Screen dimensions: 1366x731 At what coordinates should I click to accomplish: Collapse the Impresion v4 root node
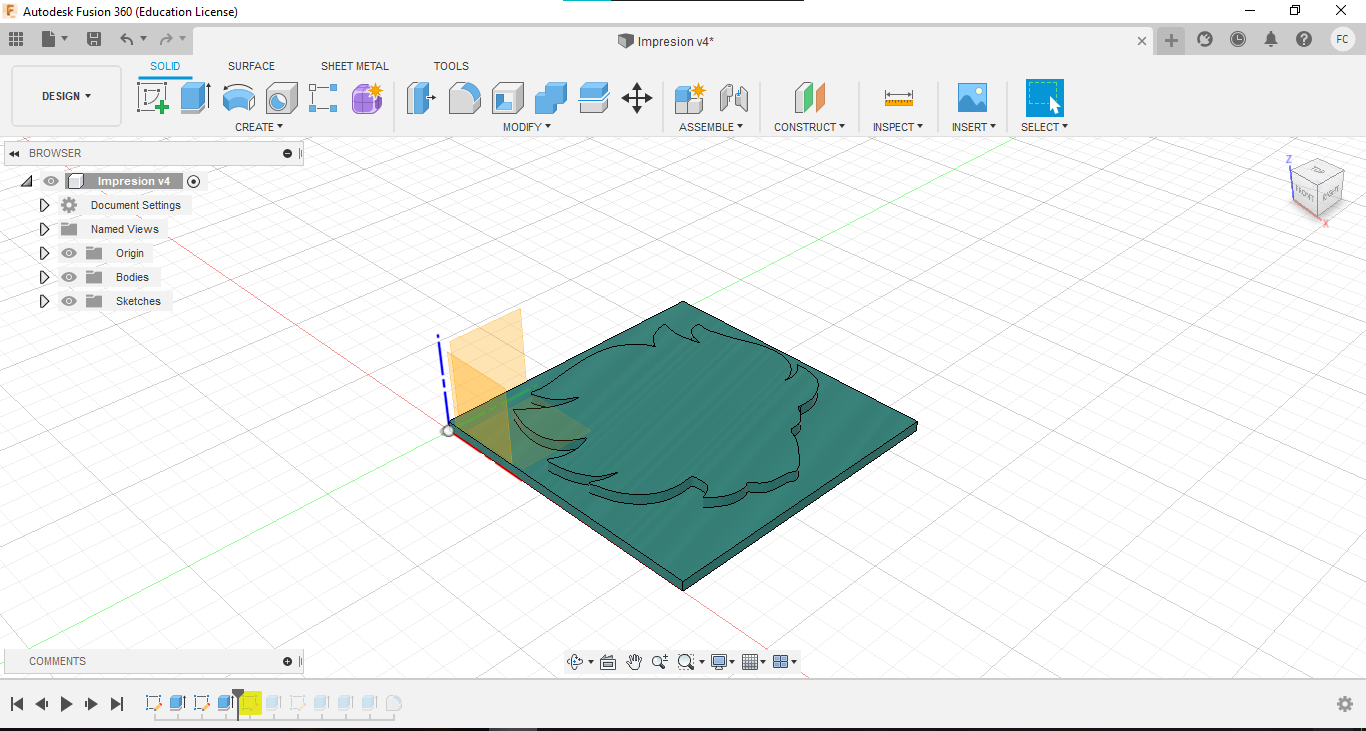[x=27, y=181]
